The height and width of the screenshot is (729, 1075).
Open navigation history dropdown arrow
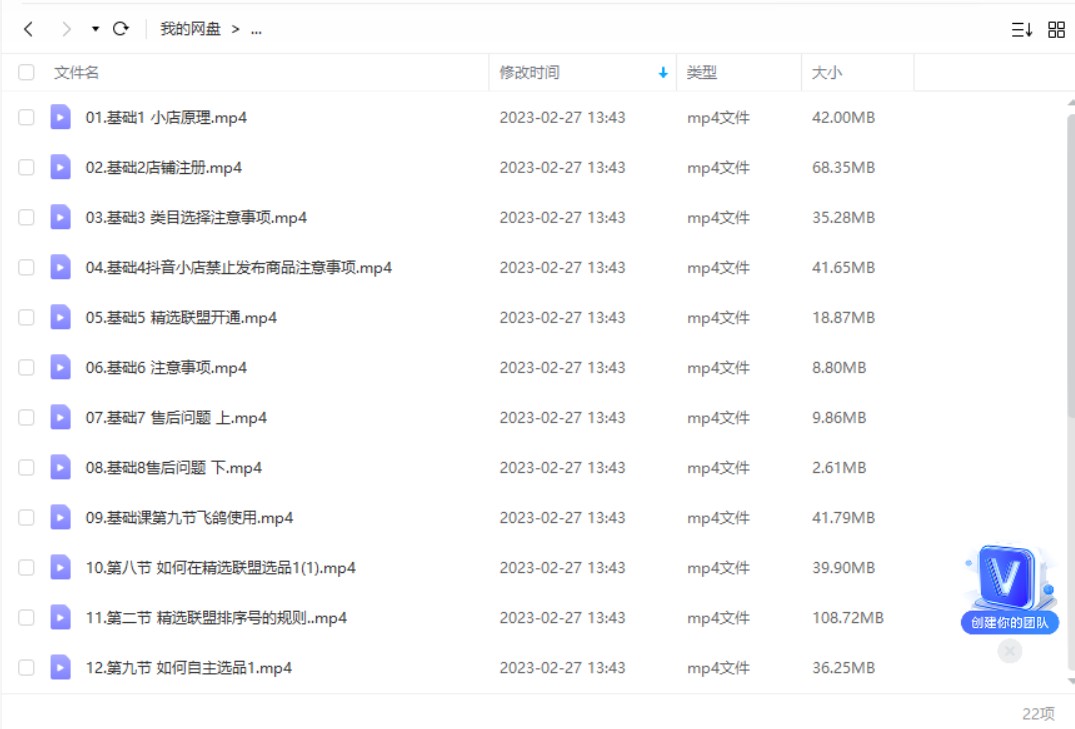click(95, 29)
